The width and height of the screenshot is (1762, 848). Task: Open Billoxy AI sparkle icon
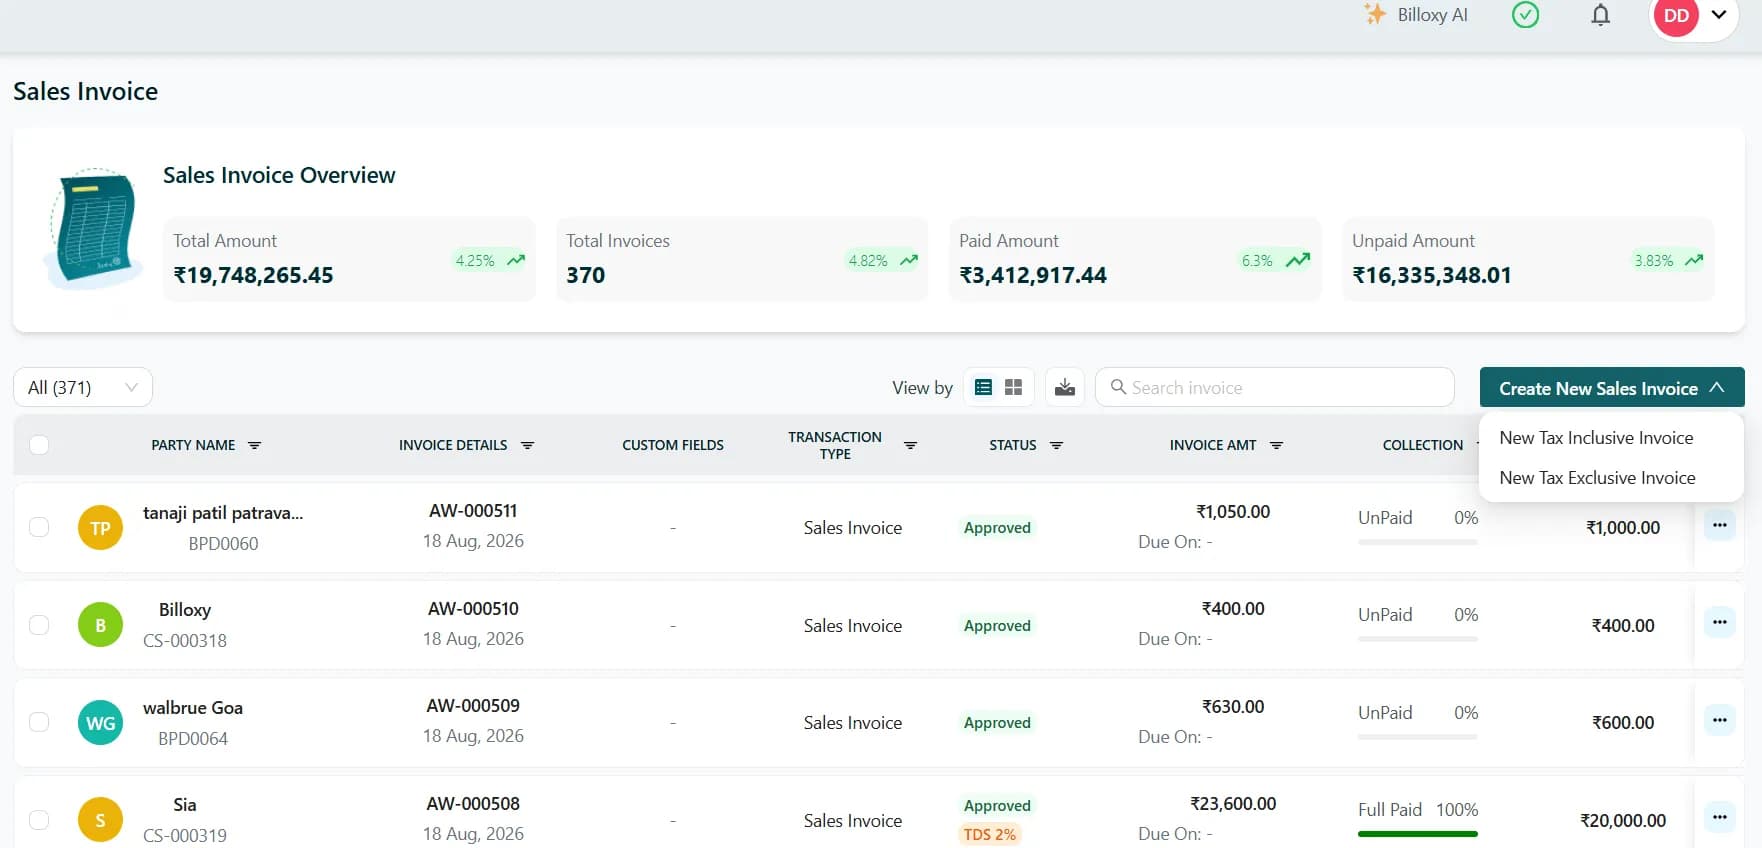(1375, 14)
